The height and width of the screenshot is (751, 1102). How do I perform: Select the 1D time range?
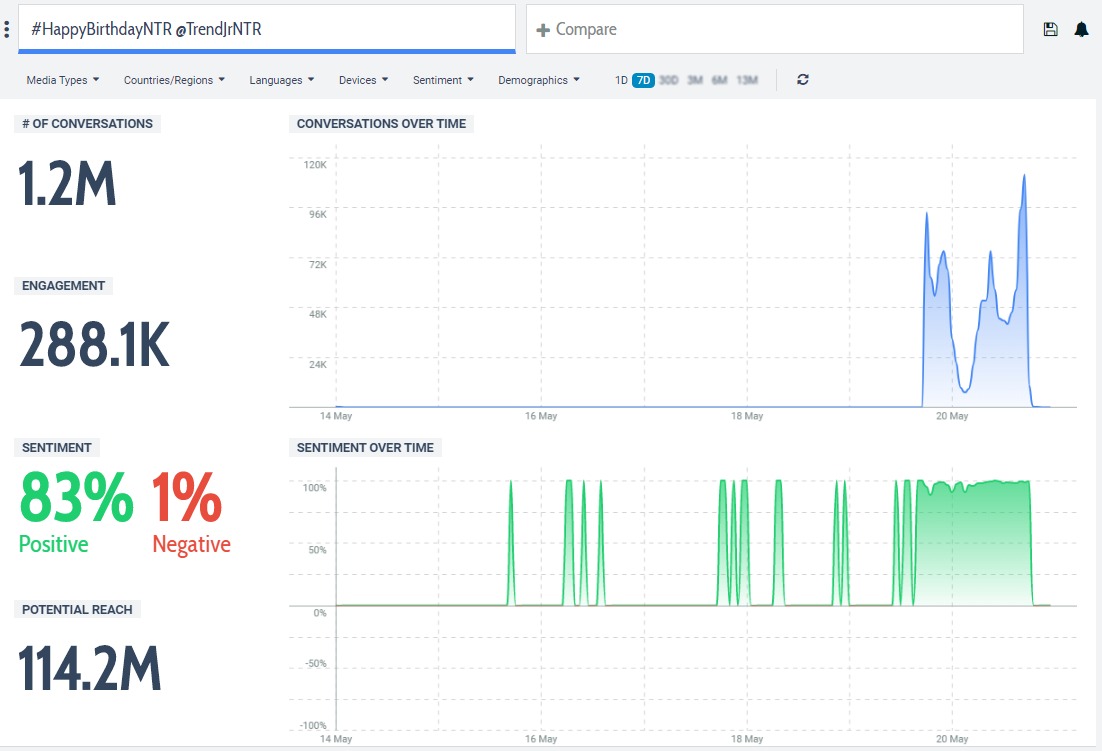pyautogui.click(x=621, y=80)
